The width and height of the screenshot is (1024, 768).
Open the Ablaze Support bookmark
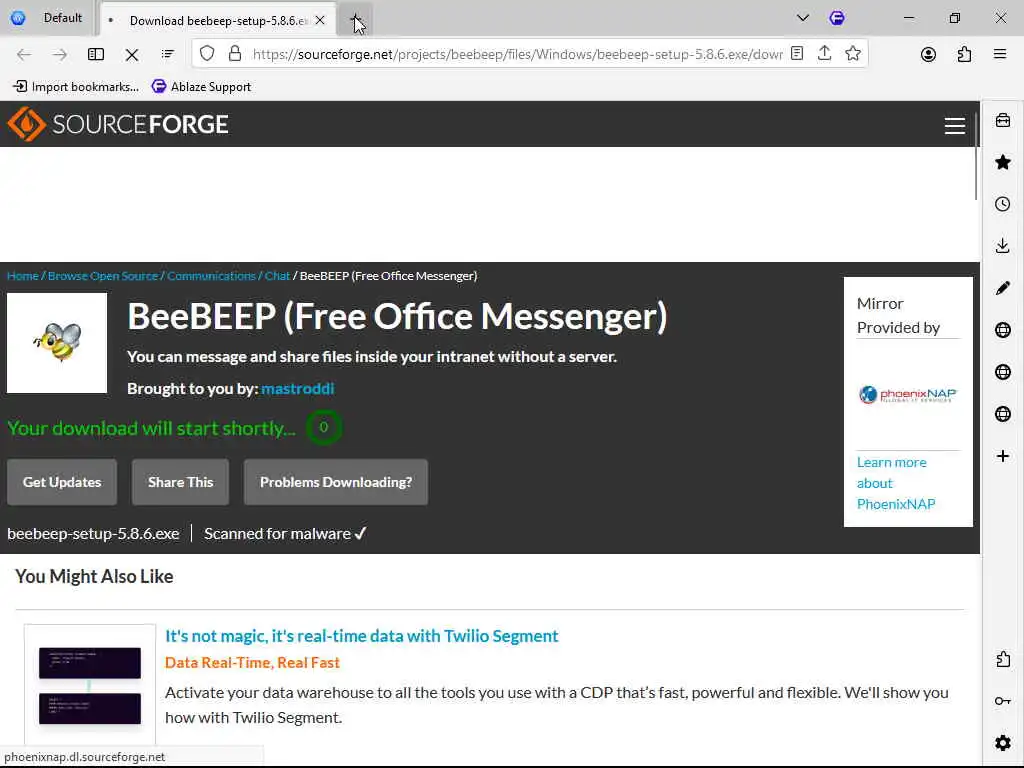tap(201, 87)
